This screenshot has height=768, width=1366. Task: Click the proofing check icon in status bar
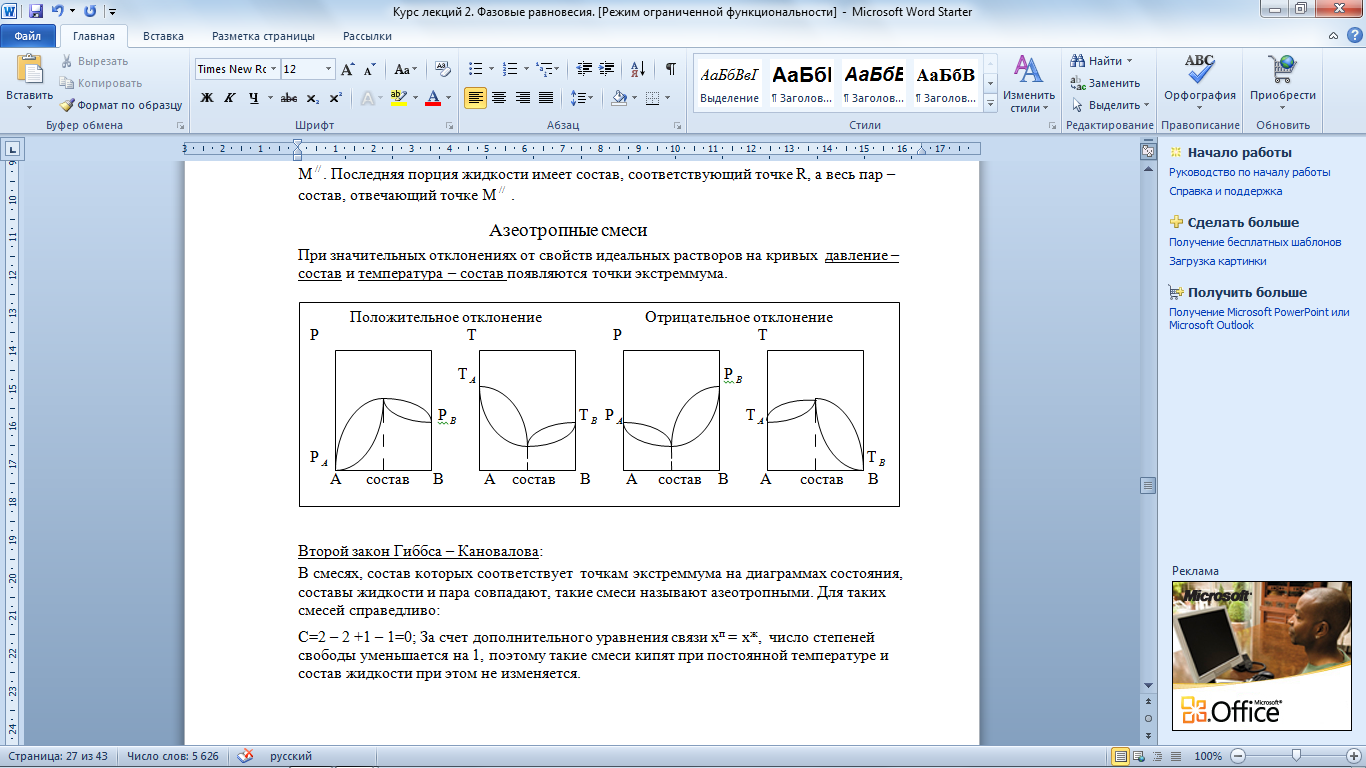(x=245, y=756)
